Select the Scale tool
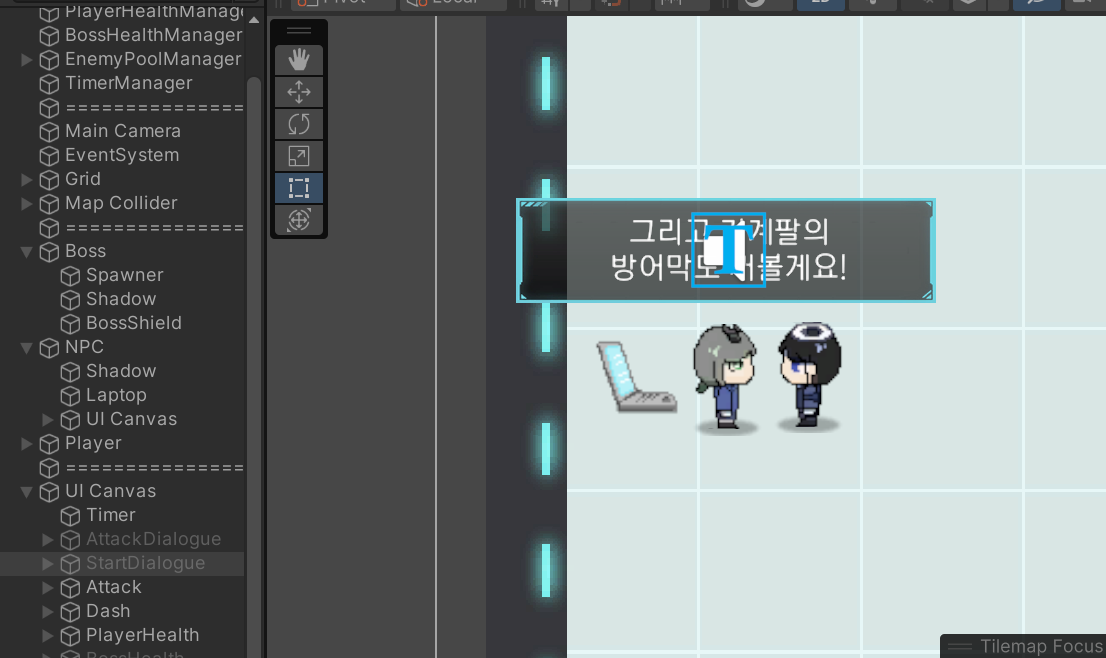The height and width of the screenshot is (658, 1106). pyautogui.click(x=298, y=156)
